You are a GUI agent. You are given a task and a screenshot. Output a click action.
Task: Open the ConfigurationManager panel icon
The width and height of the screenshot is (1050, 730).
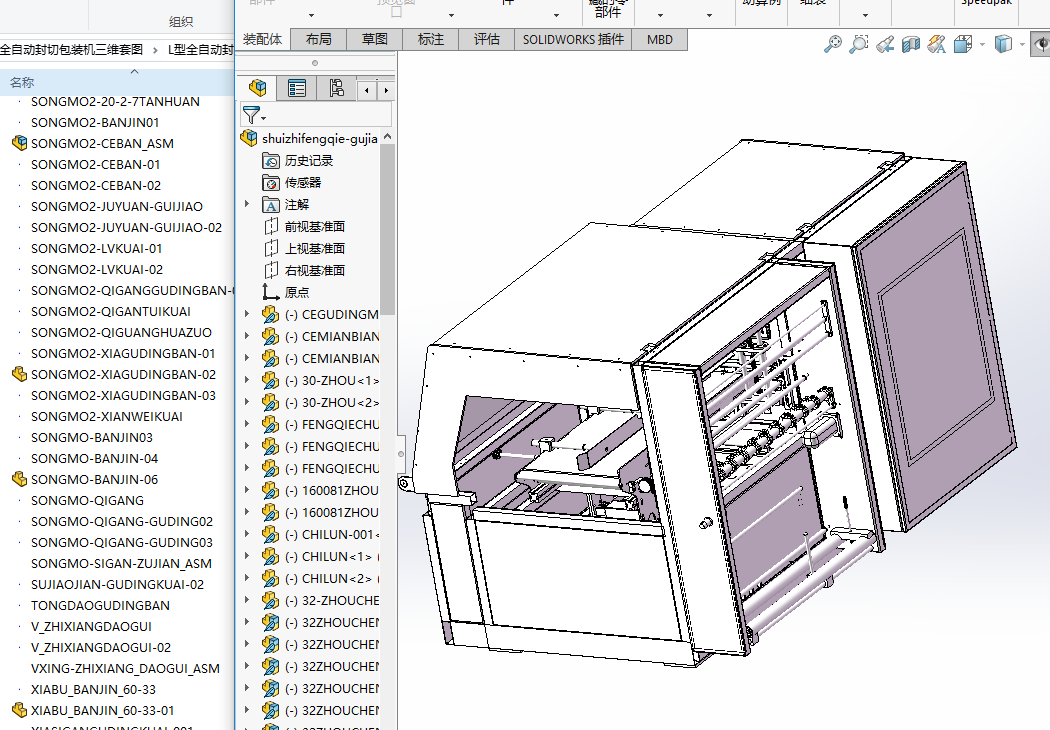[336, 88]
